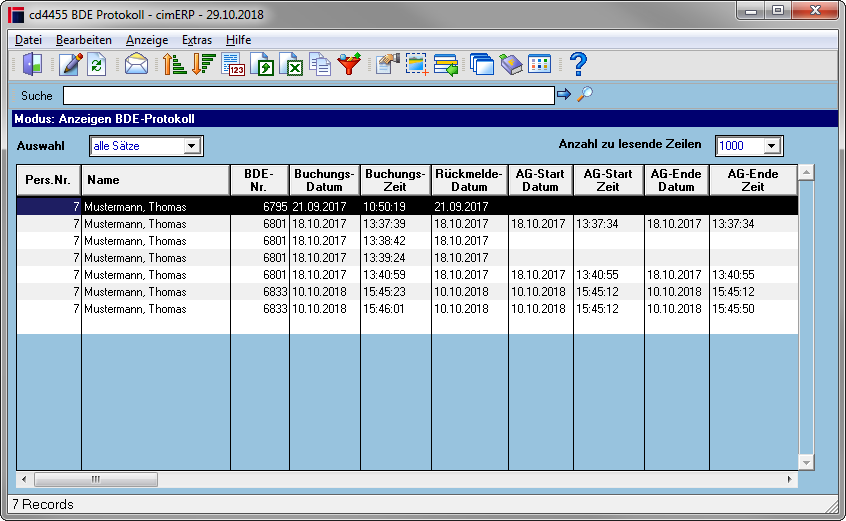Click the exit door icon in toolbar
The height and width of the screenshot is (521, 846).
pyautogui.click(x=32, y=64)
